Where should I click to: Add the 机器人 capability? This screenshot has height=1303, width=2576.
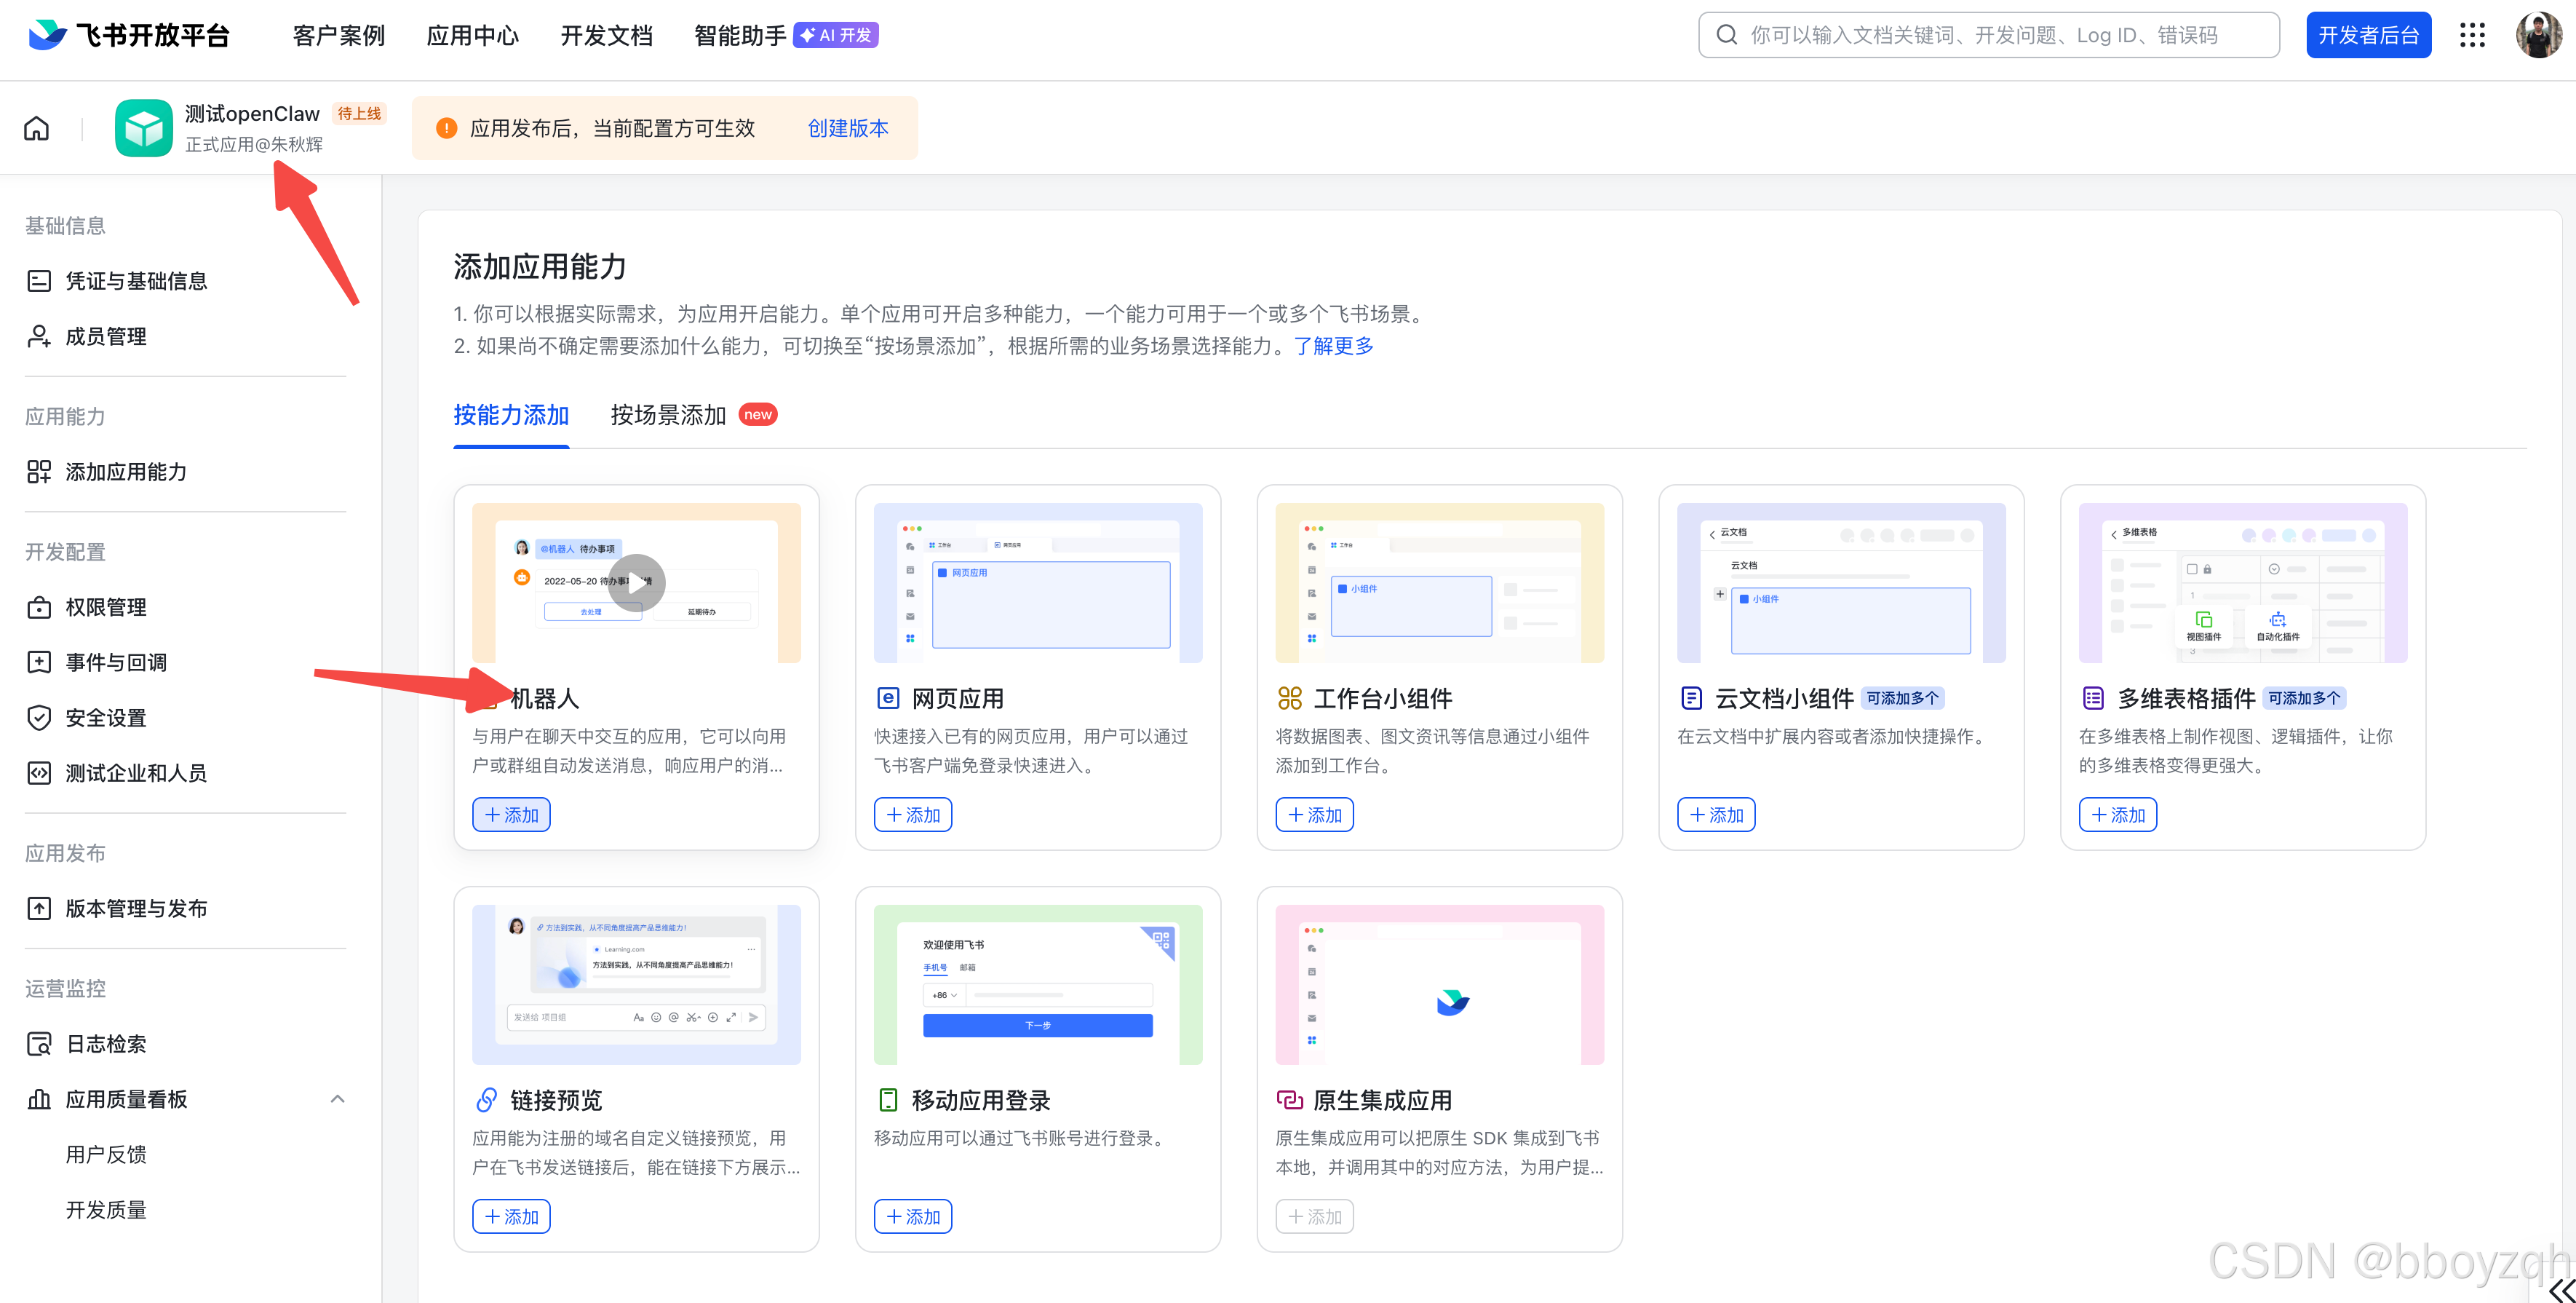(511, 815)
